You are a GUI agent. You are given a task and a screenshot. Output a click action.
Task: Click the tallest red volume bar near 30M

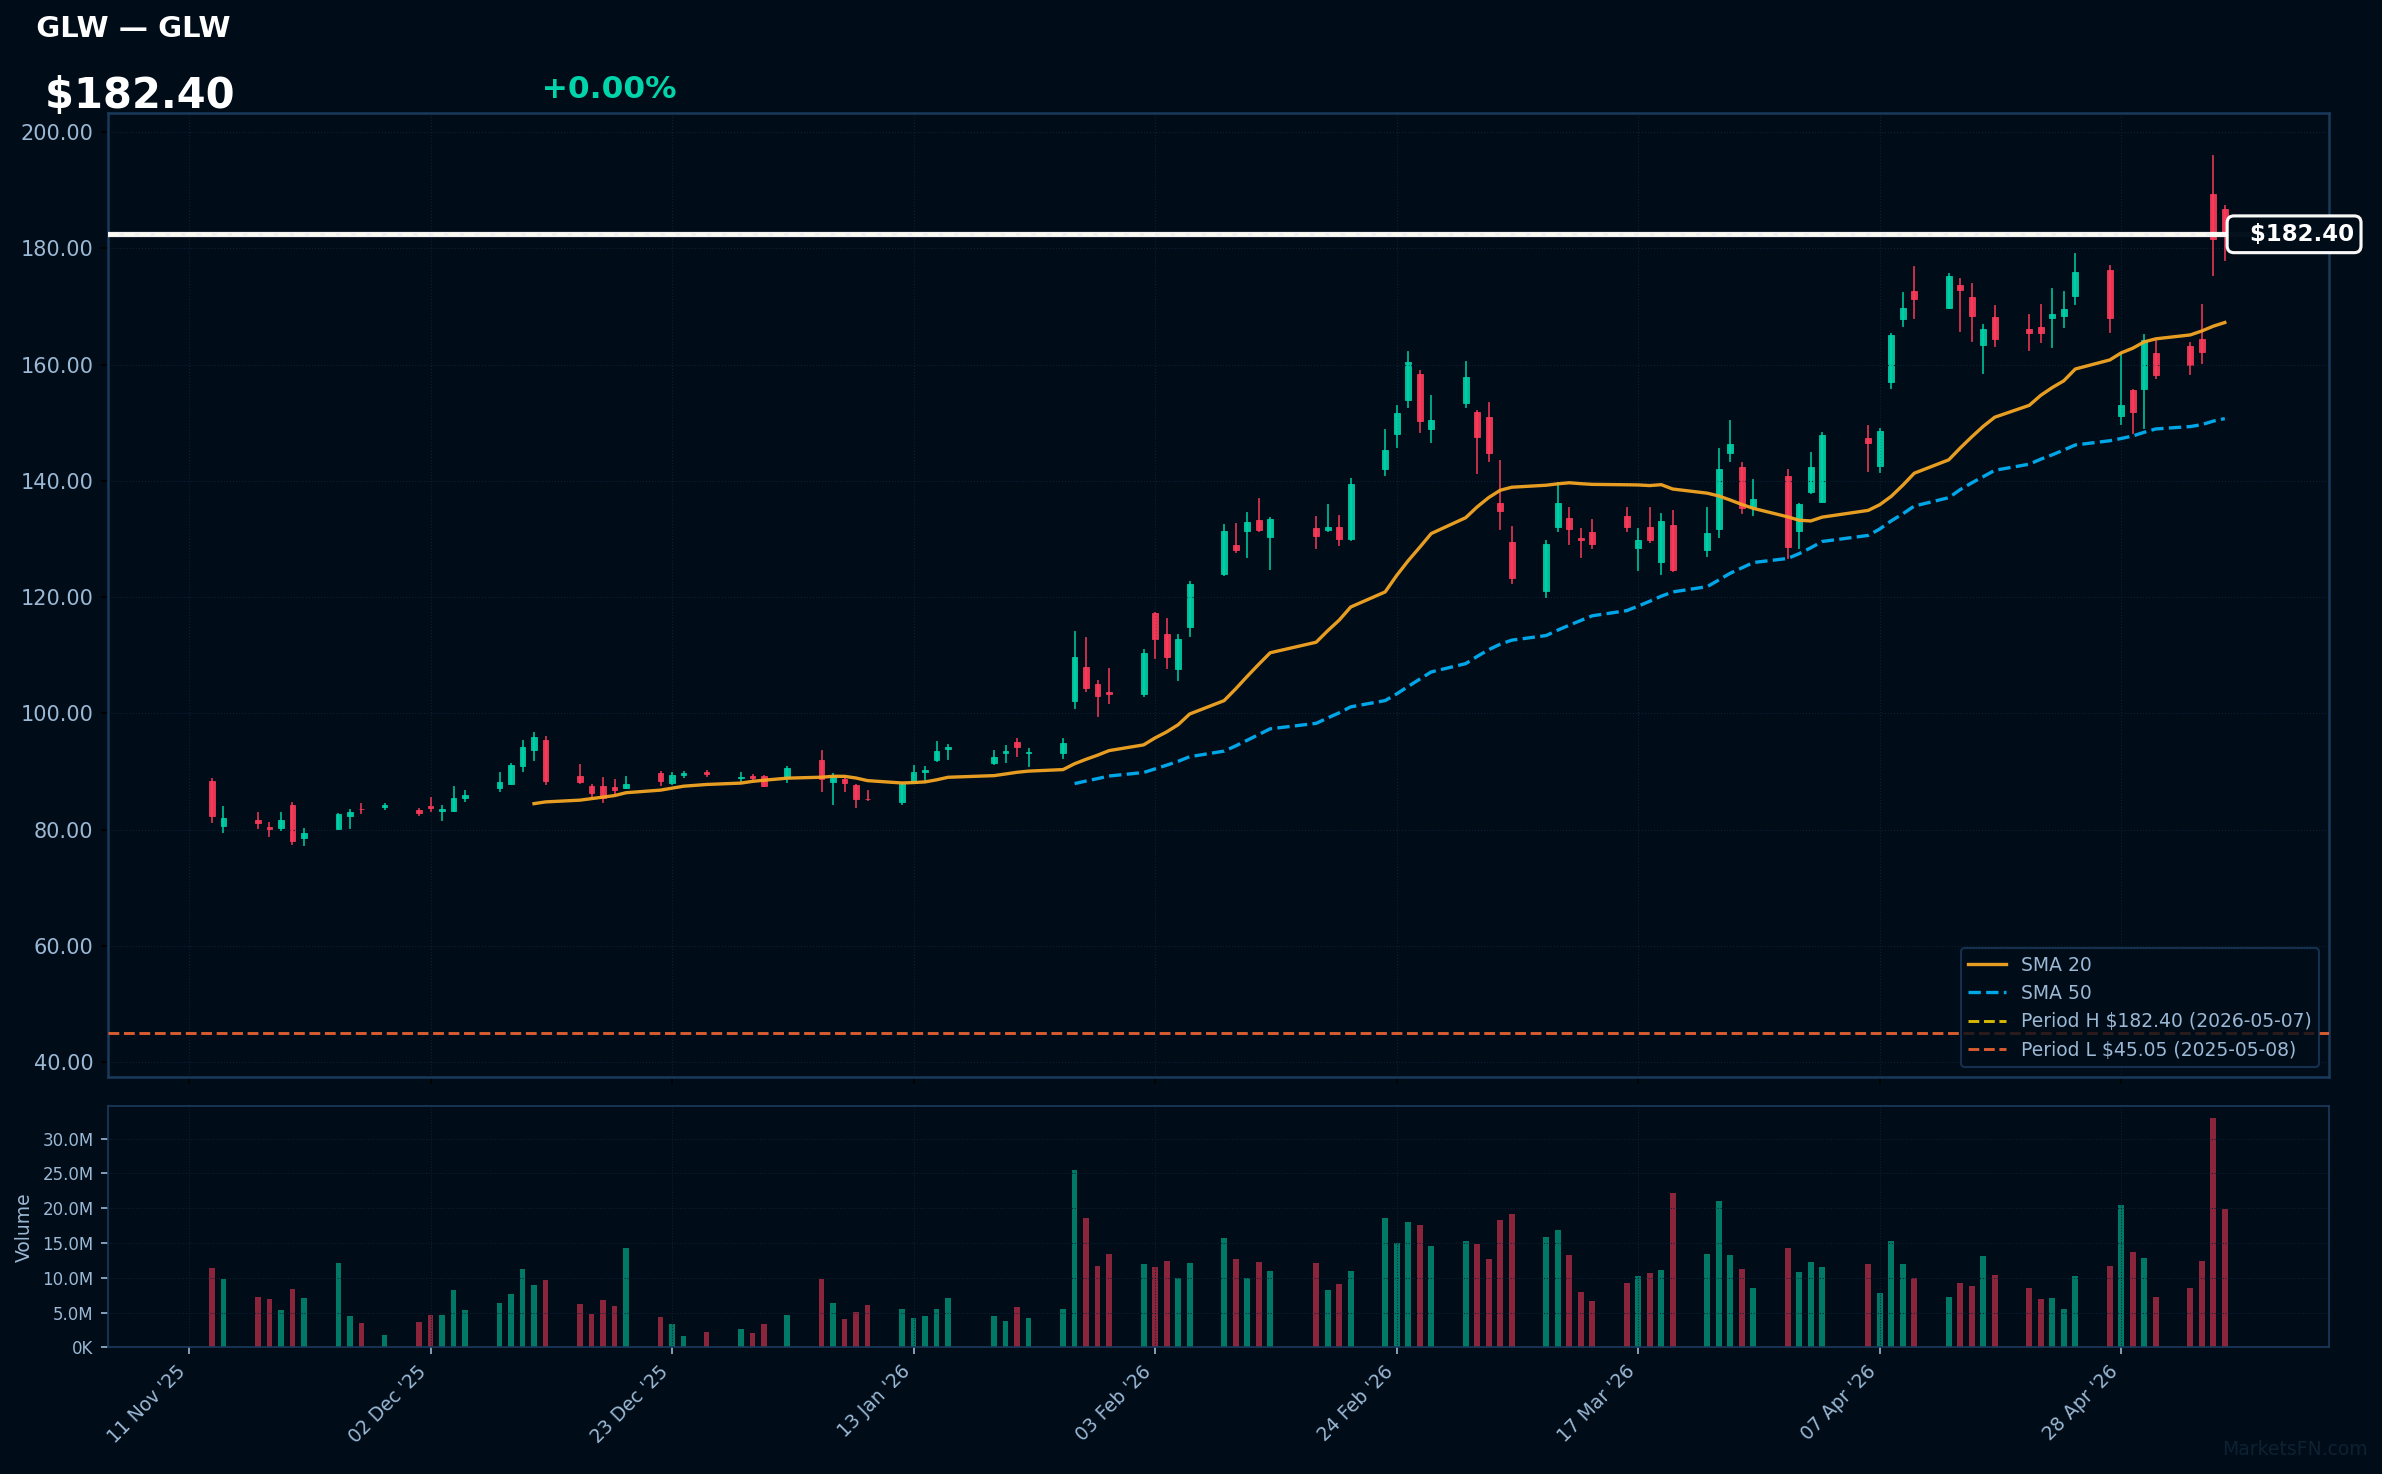pos(2213,1232)
